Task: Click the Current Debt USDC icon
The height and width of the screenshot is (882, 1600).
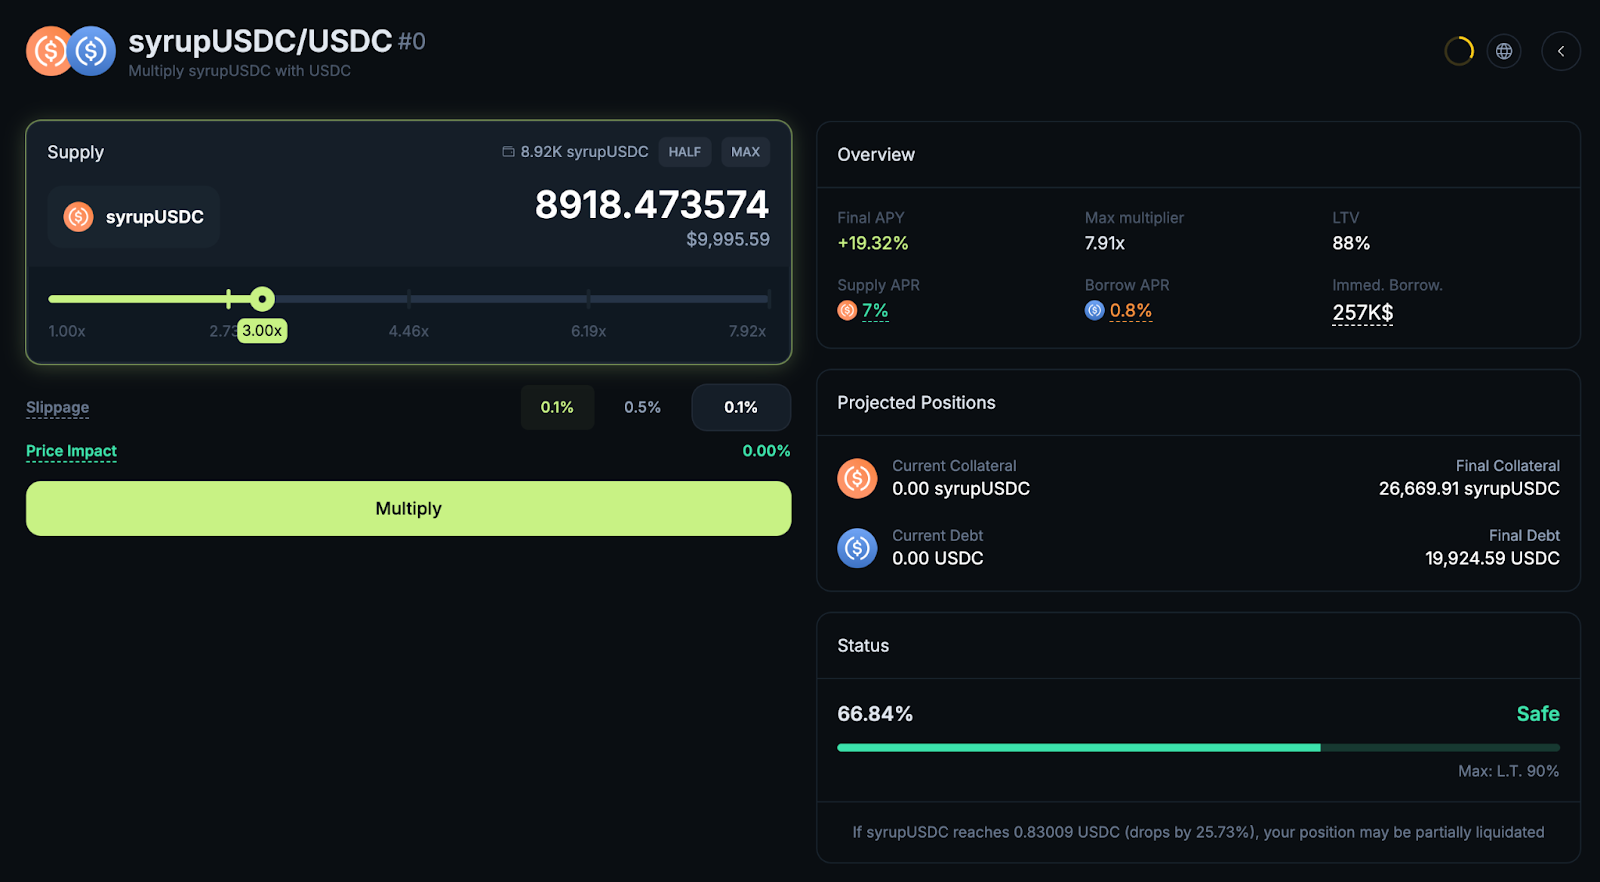Action: click(857, 548)
